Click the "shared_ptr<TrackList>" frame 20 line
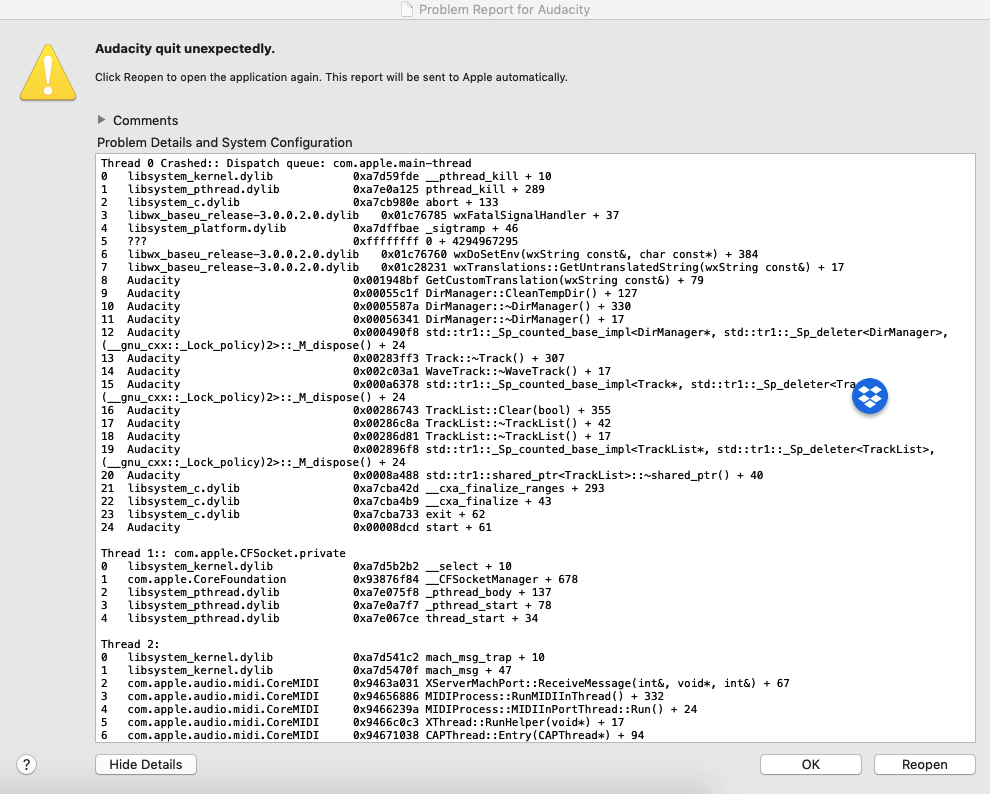990x794 pixels. (432, 475)
